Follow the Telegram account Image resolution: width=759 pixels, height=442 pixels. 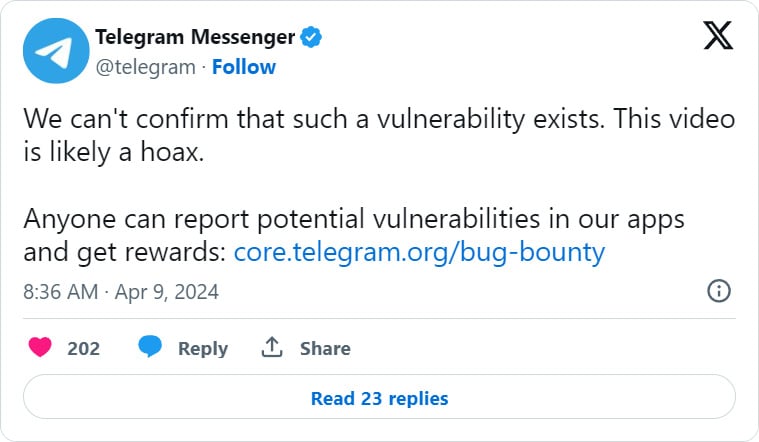[243, 67]
